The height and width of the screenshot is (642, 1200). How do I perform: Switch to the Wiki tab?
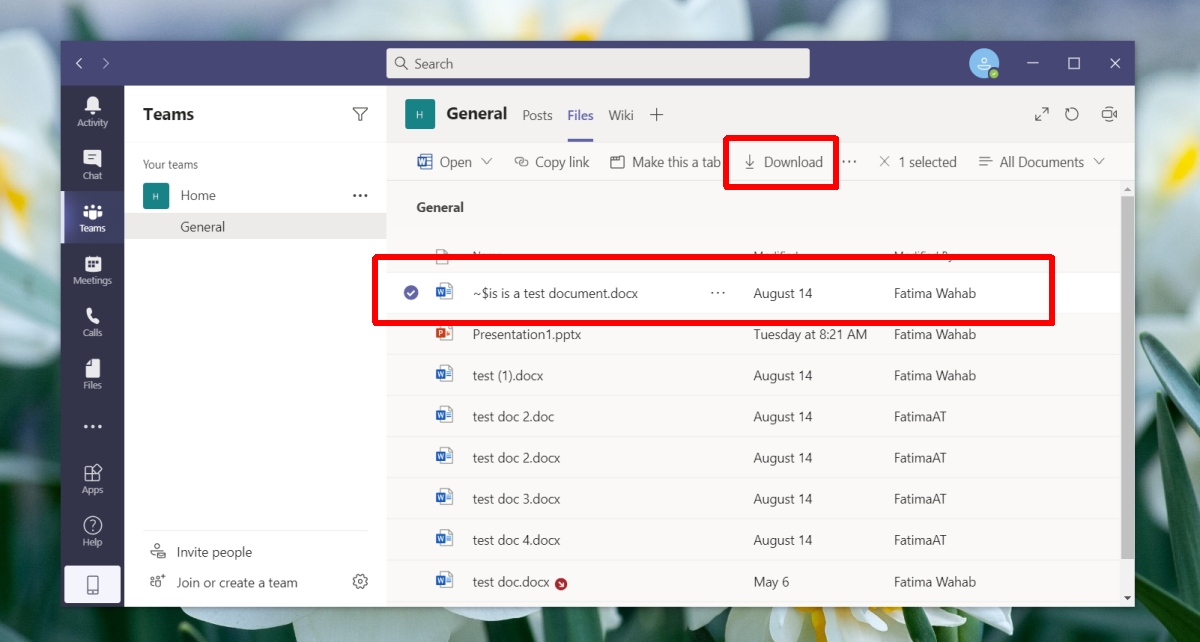621,115
